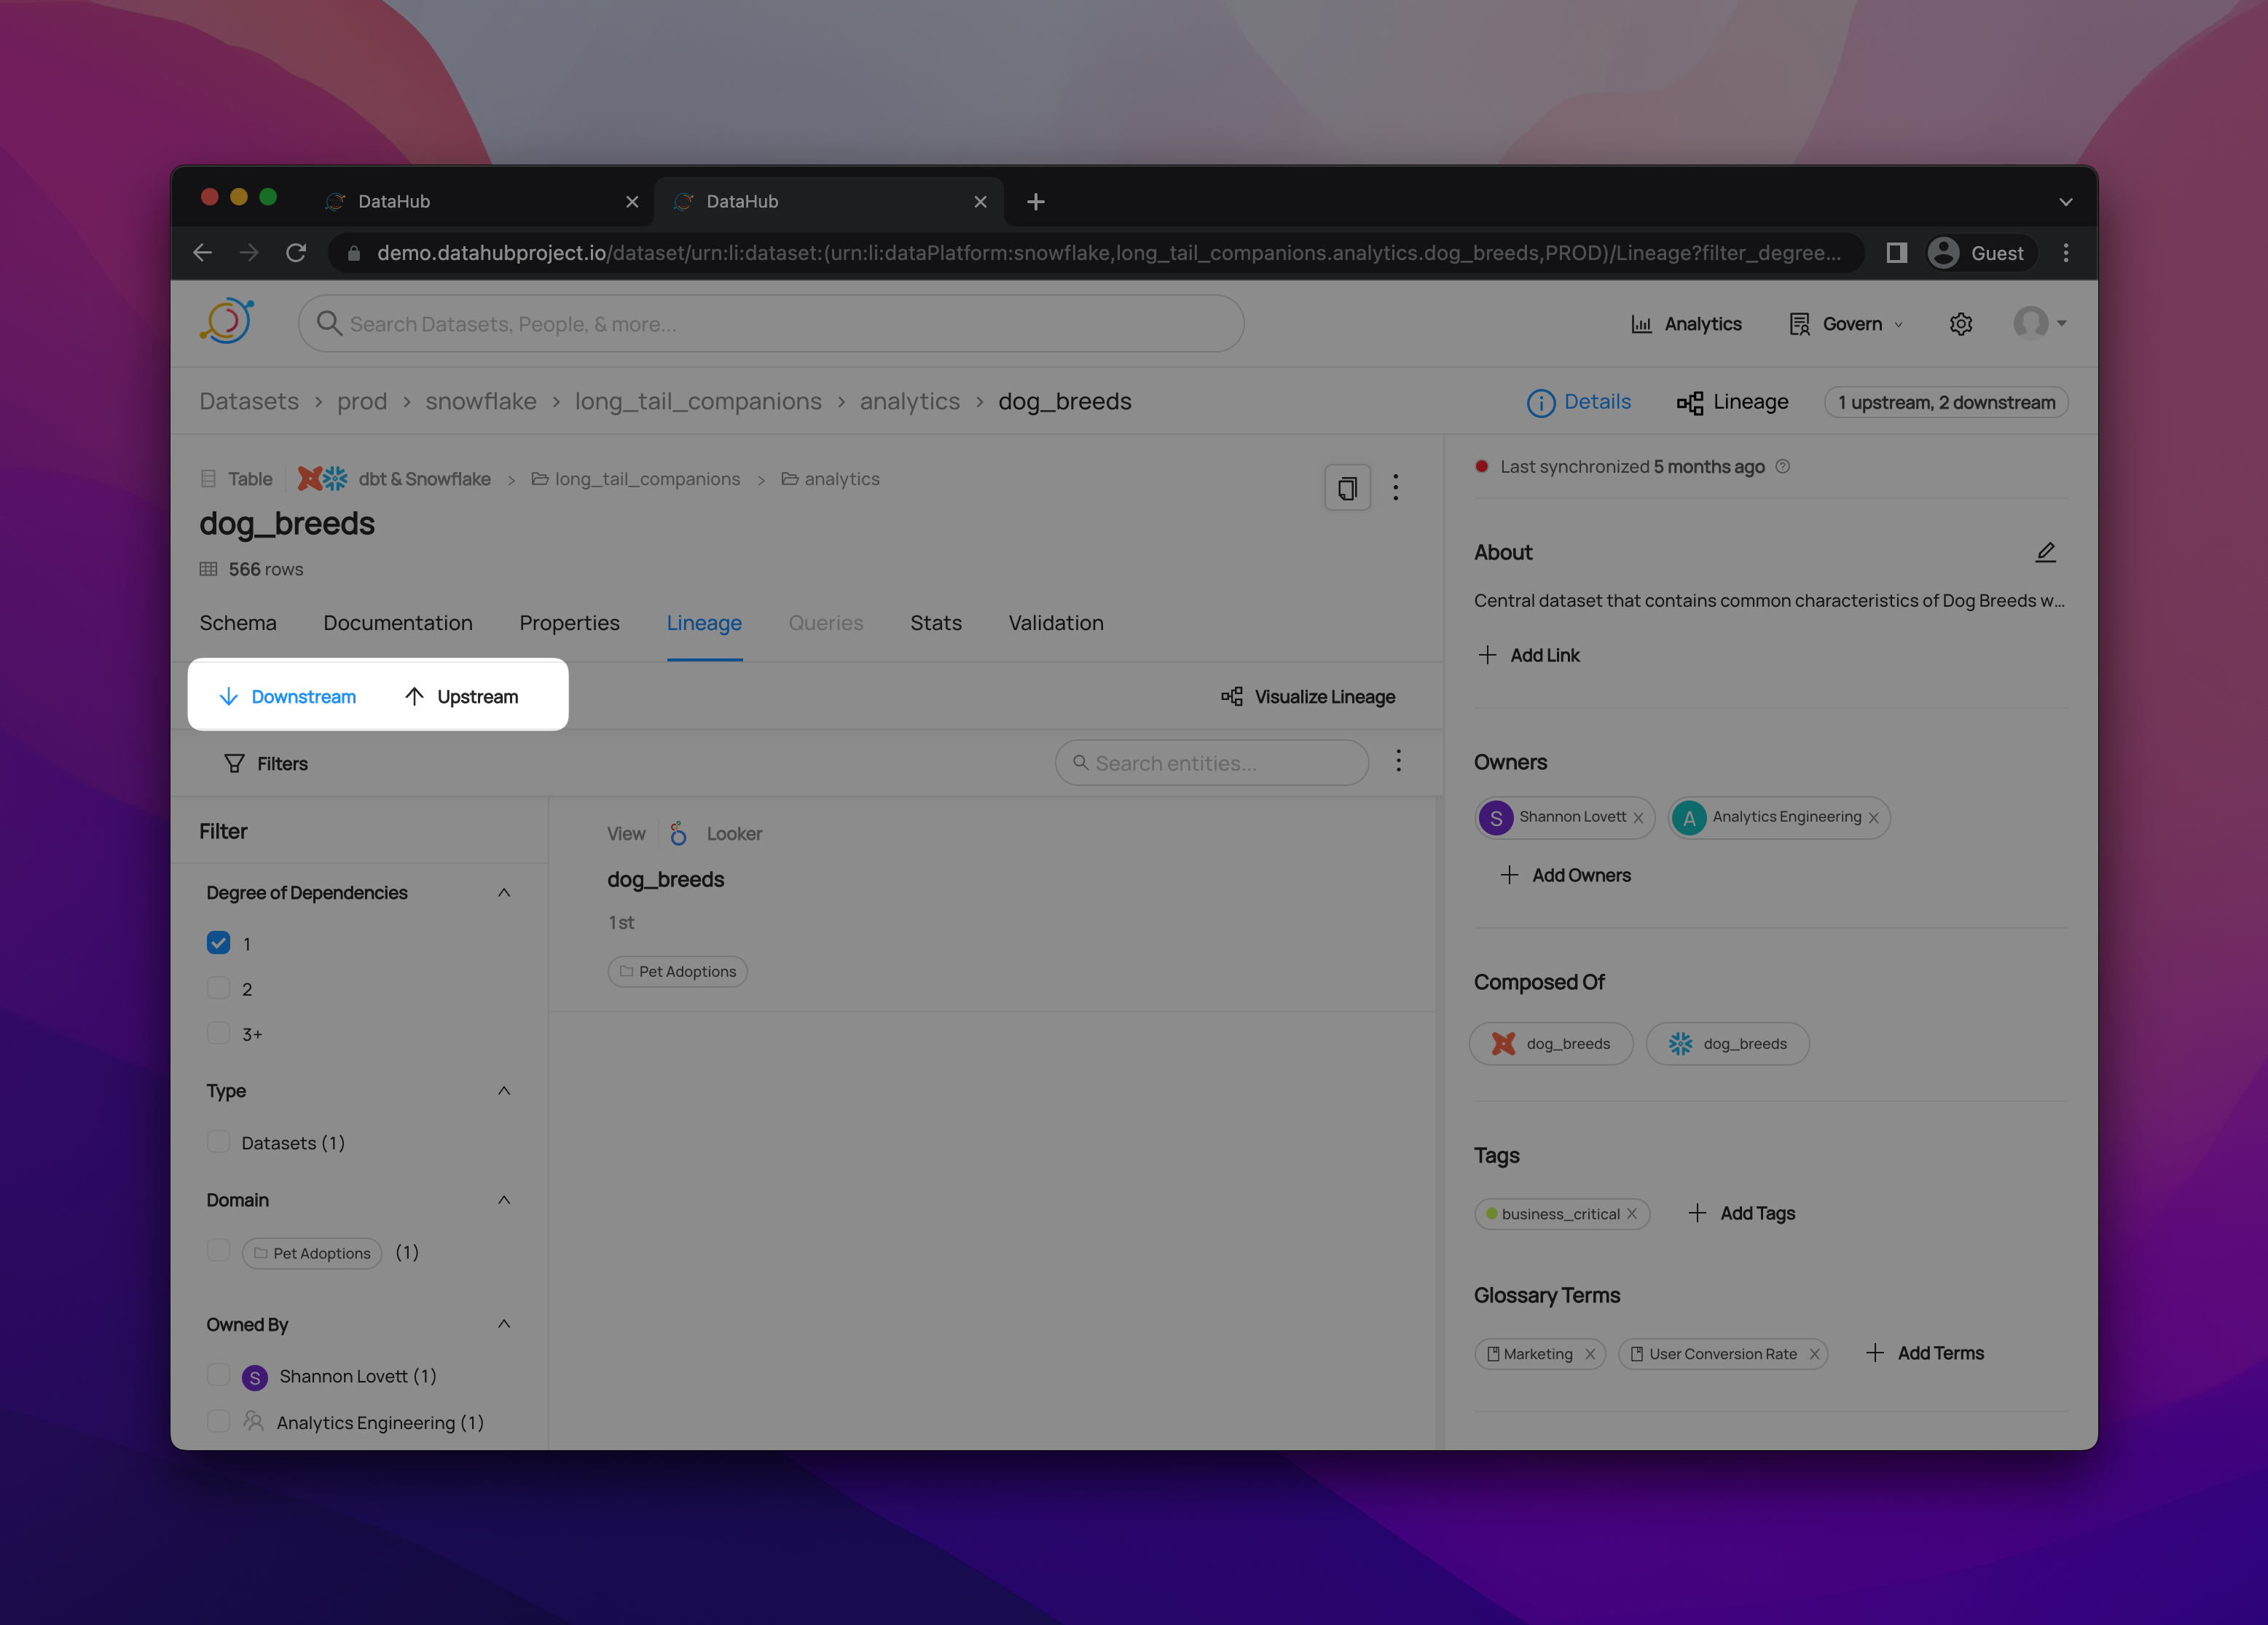Collapse the Owned By filter section
2268x1625 pixels.
(x=504, y=1324)
